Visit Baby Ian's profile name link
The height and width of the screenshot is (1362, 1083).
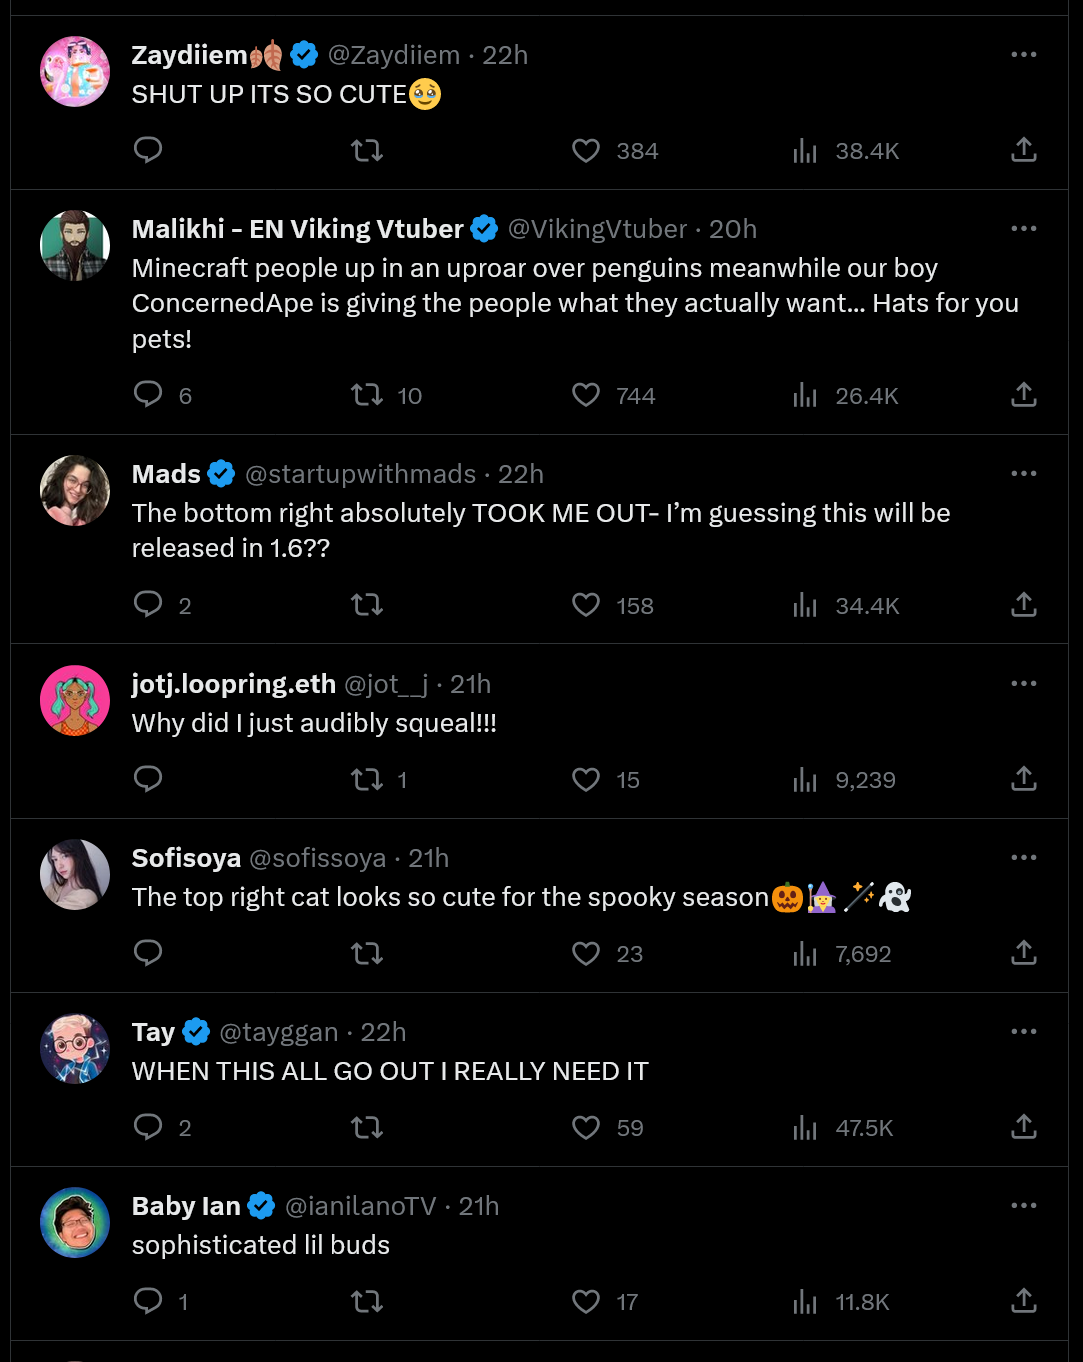tap(186, 1206)
